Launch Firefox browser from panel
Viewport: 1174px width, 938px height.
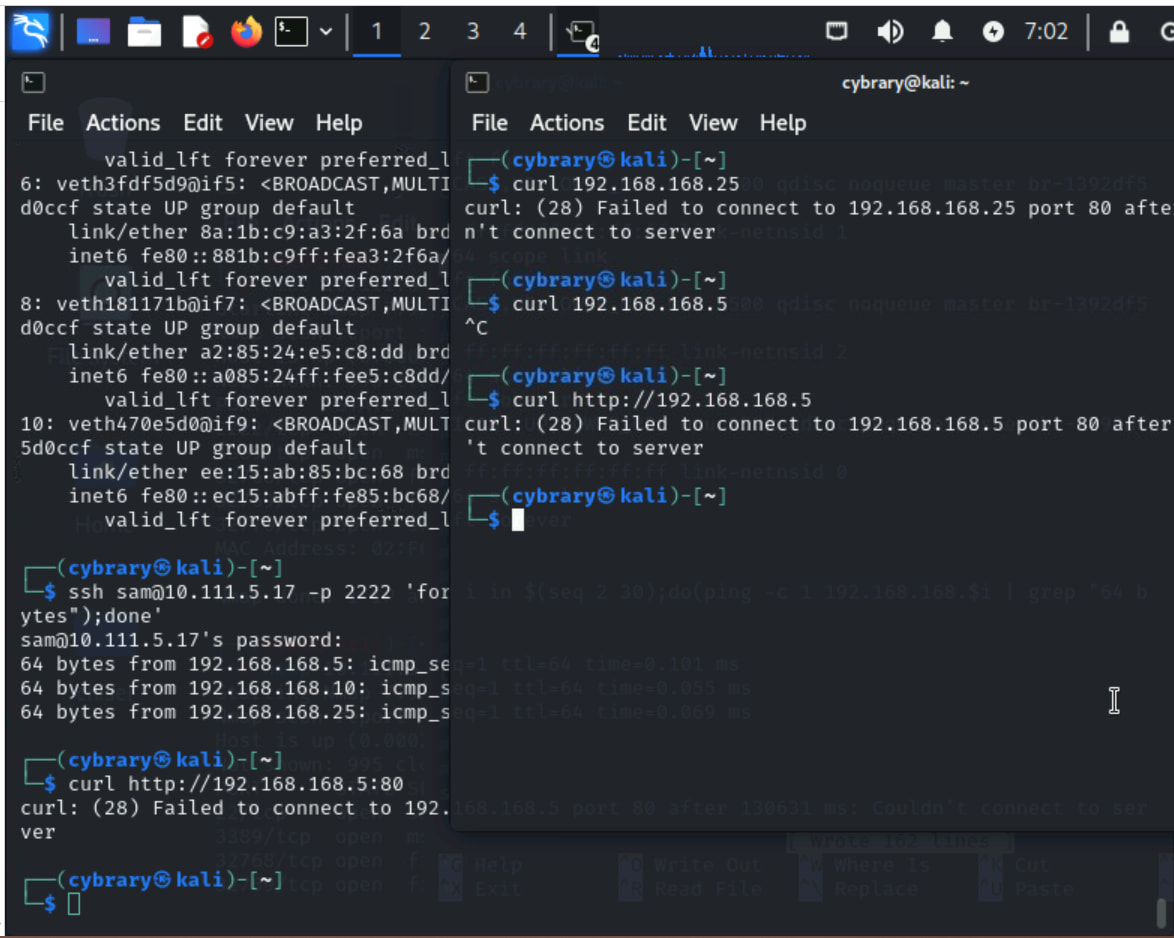pos(246,32)
